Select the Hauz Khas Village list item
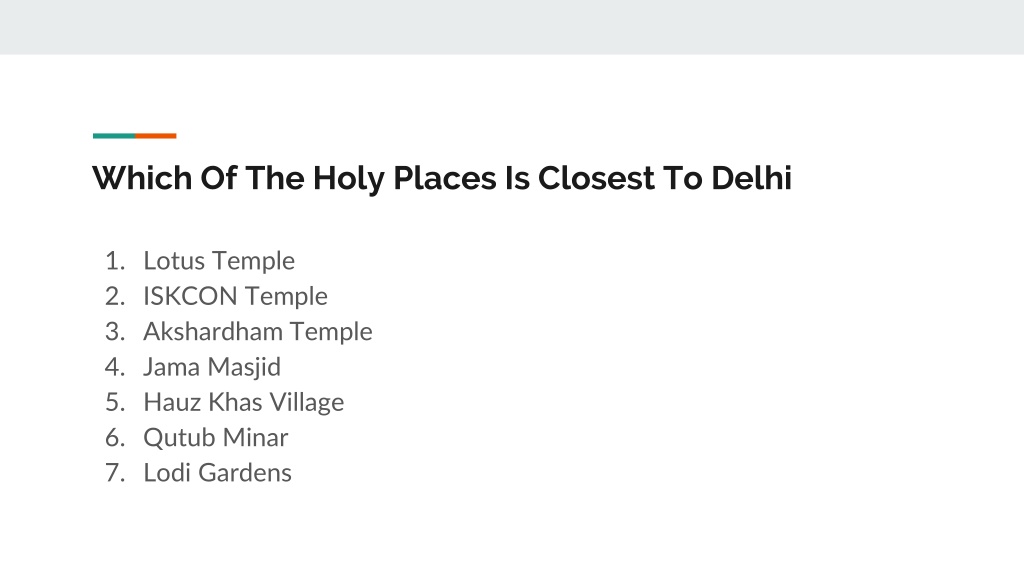Screen dimensions: 1024x576 (x=244, y=402)
